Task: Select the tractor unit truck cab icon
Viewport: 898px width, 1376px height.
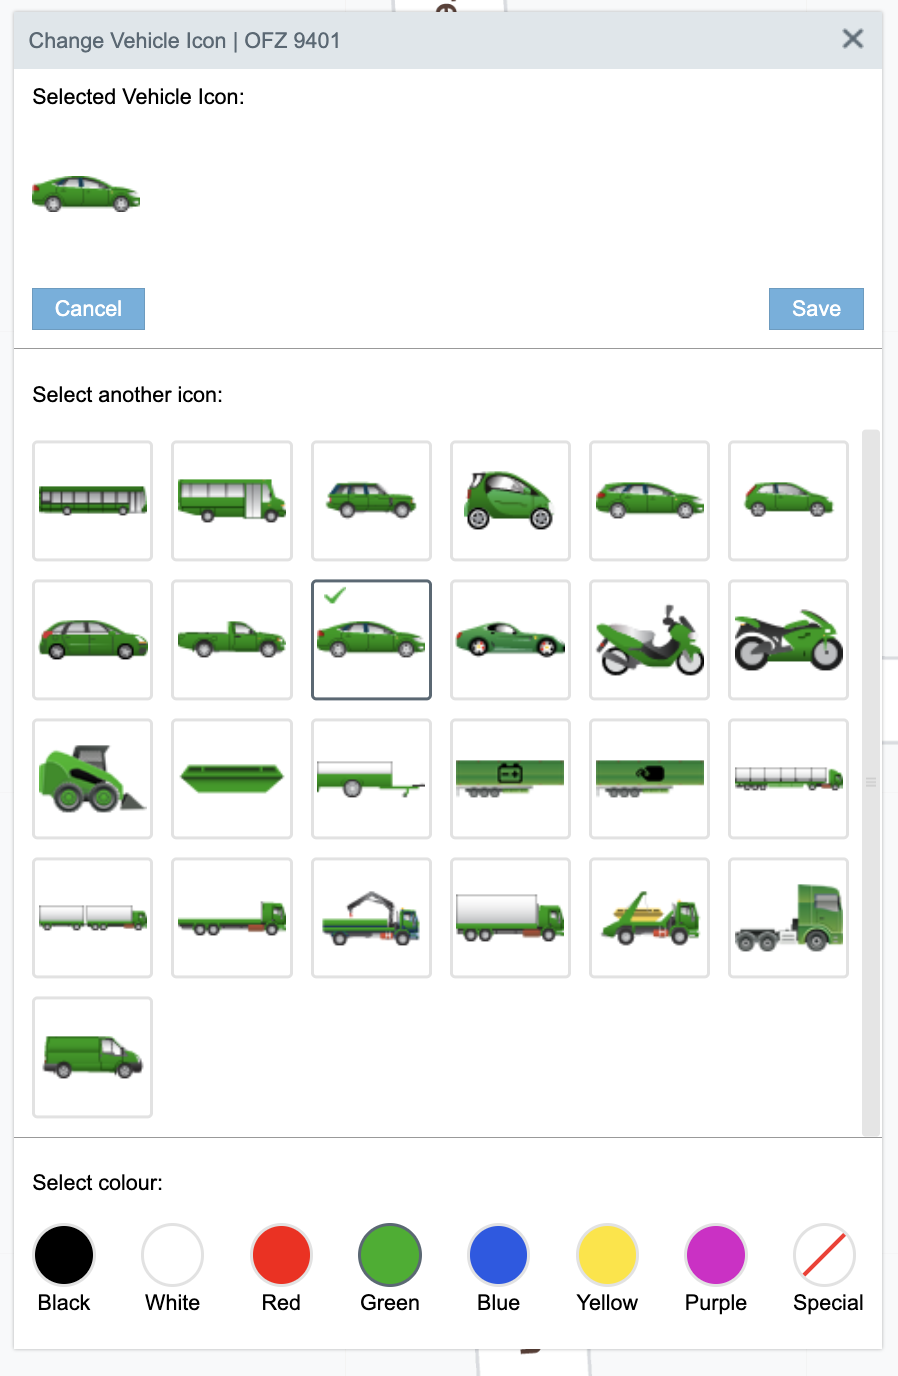Action: (788, 917)
